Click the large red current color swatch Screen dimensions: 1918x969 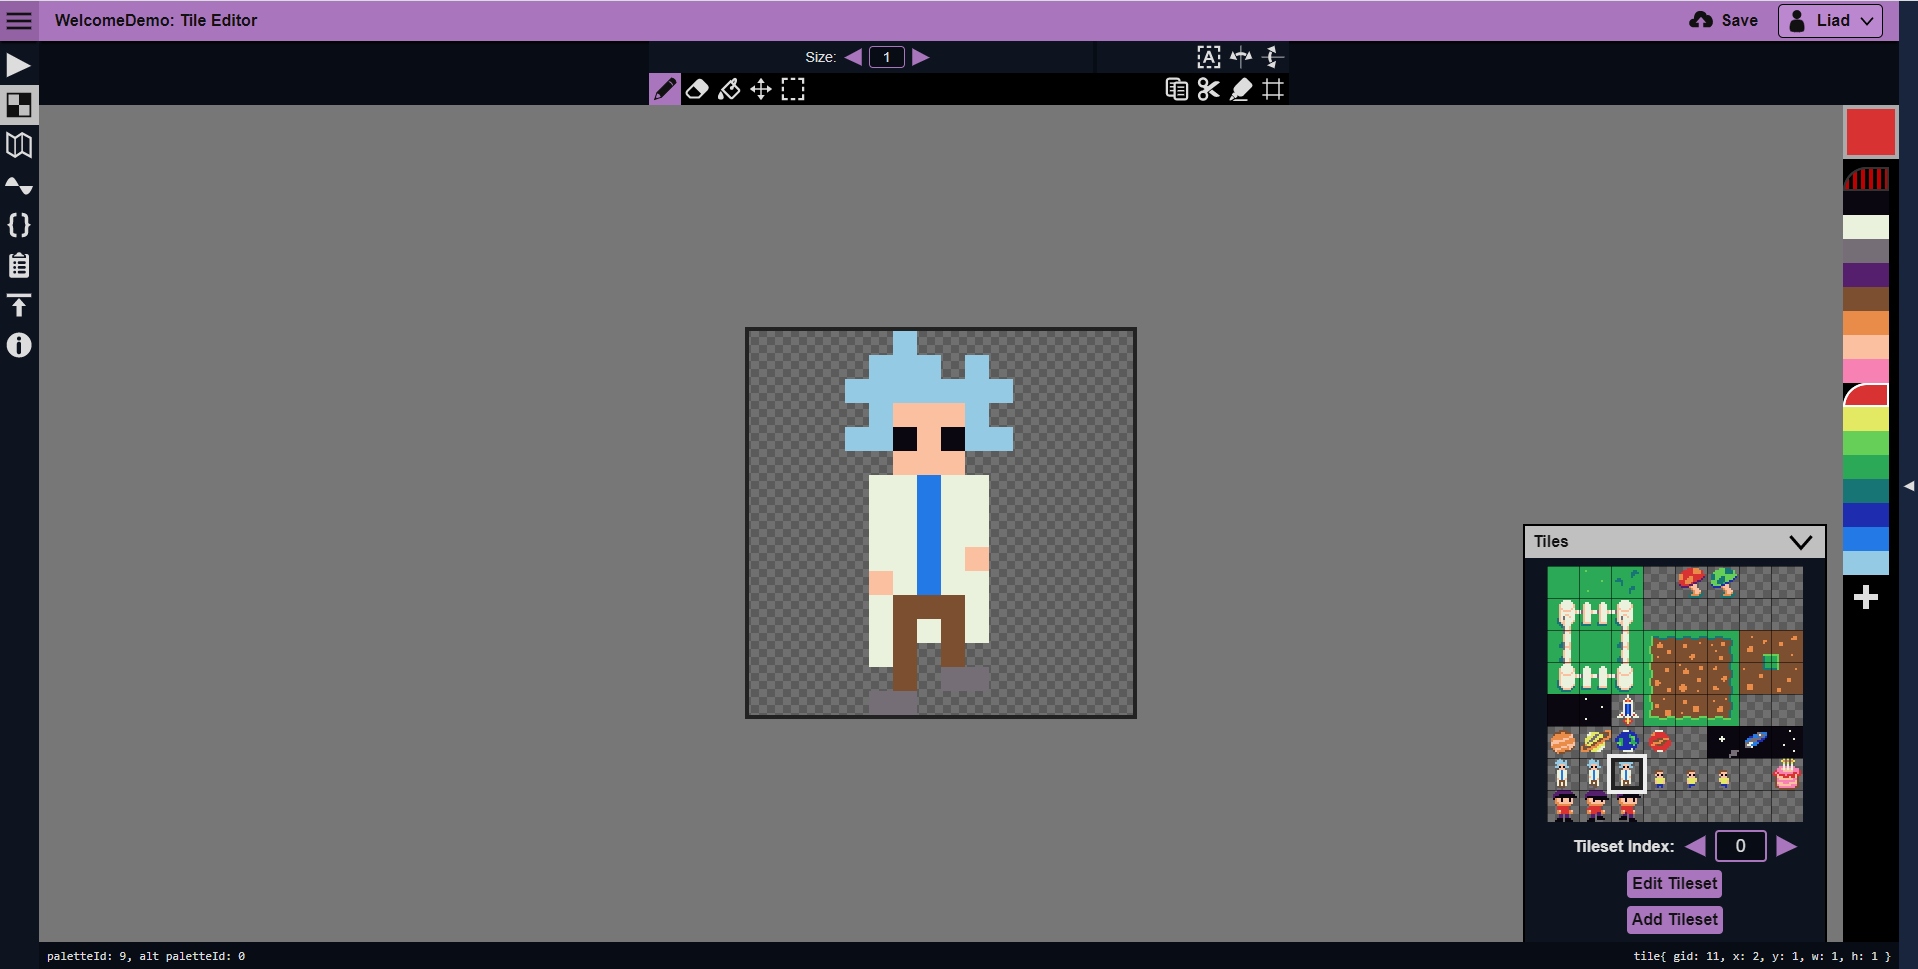pyautogui.click(x=1871, y=132)
